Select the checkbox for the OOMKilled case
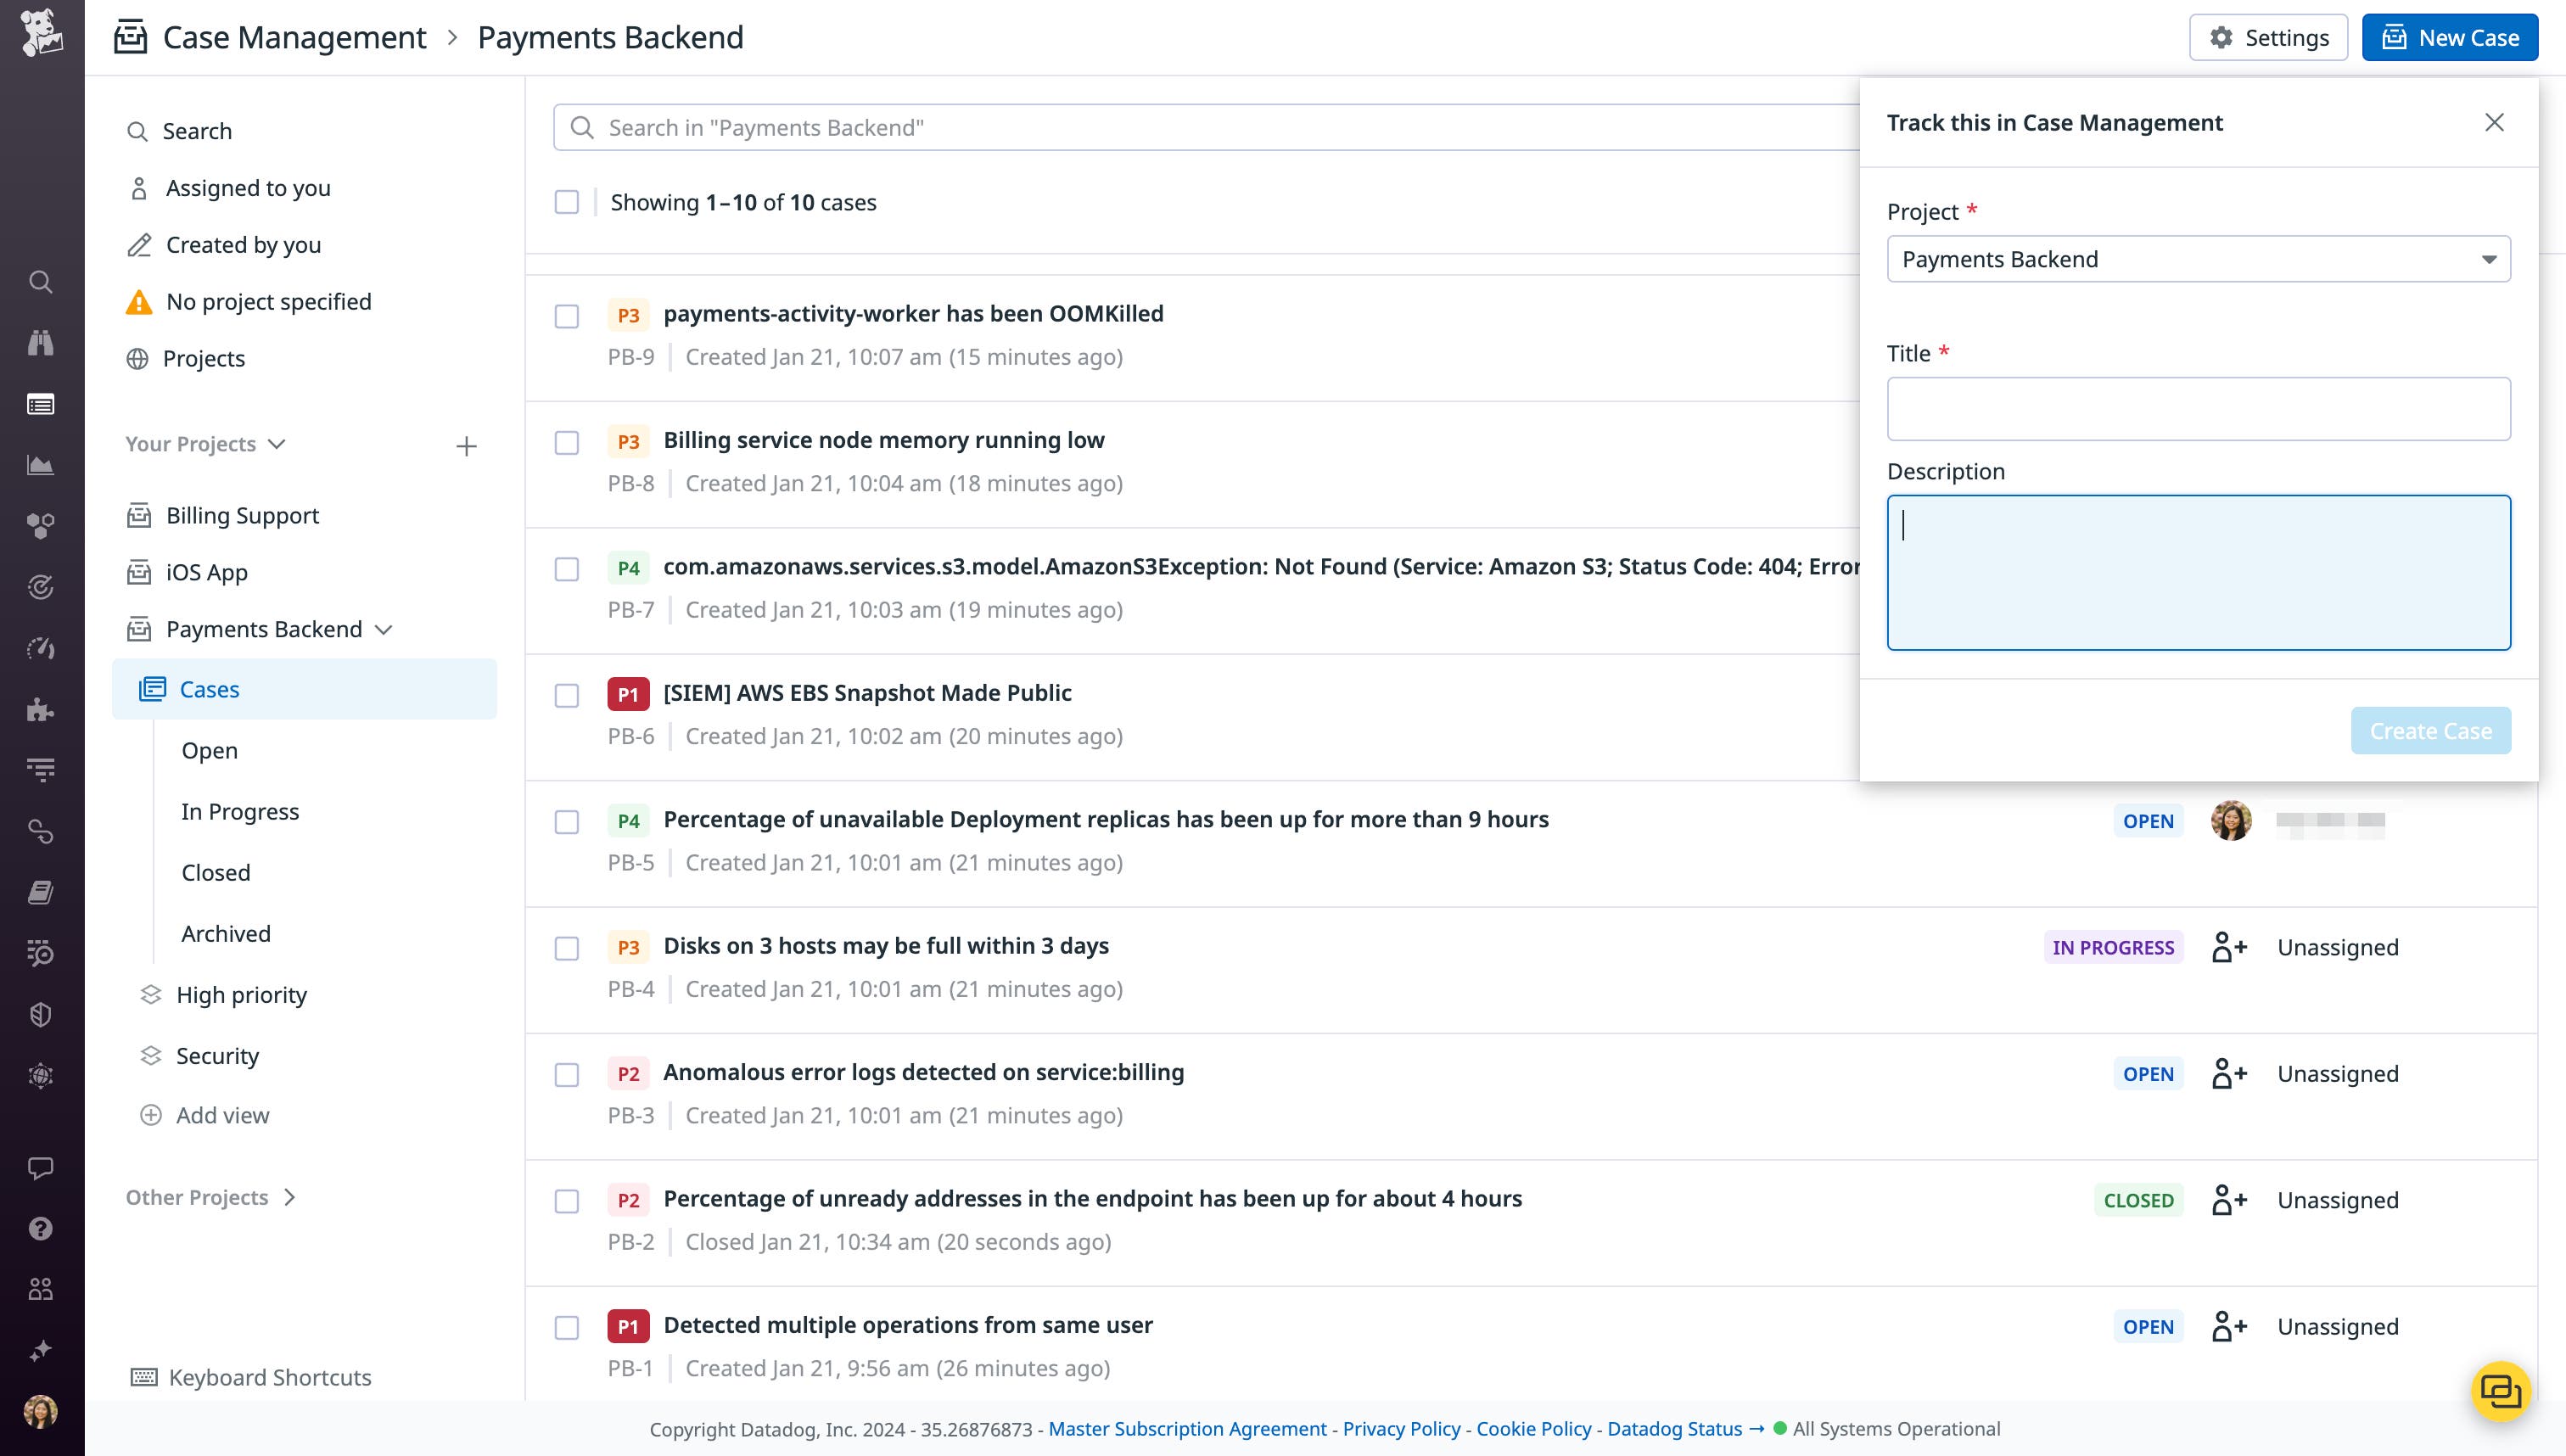The image size is (2566, 1456). pos(566,316)
